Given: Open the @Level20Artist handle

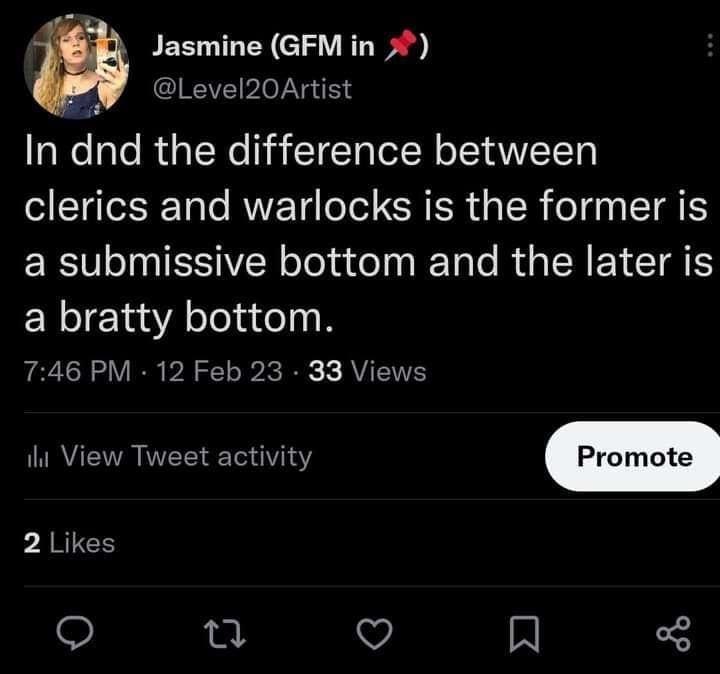Looking at the screenshot, I should coord(251,89).
